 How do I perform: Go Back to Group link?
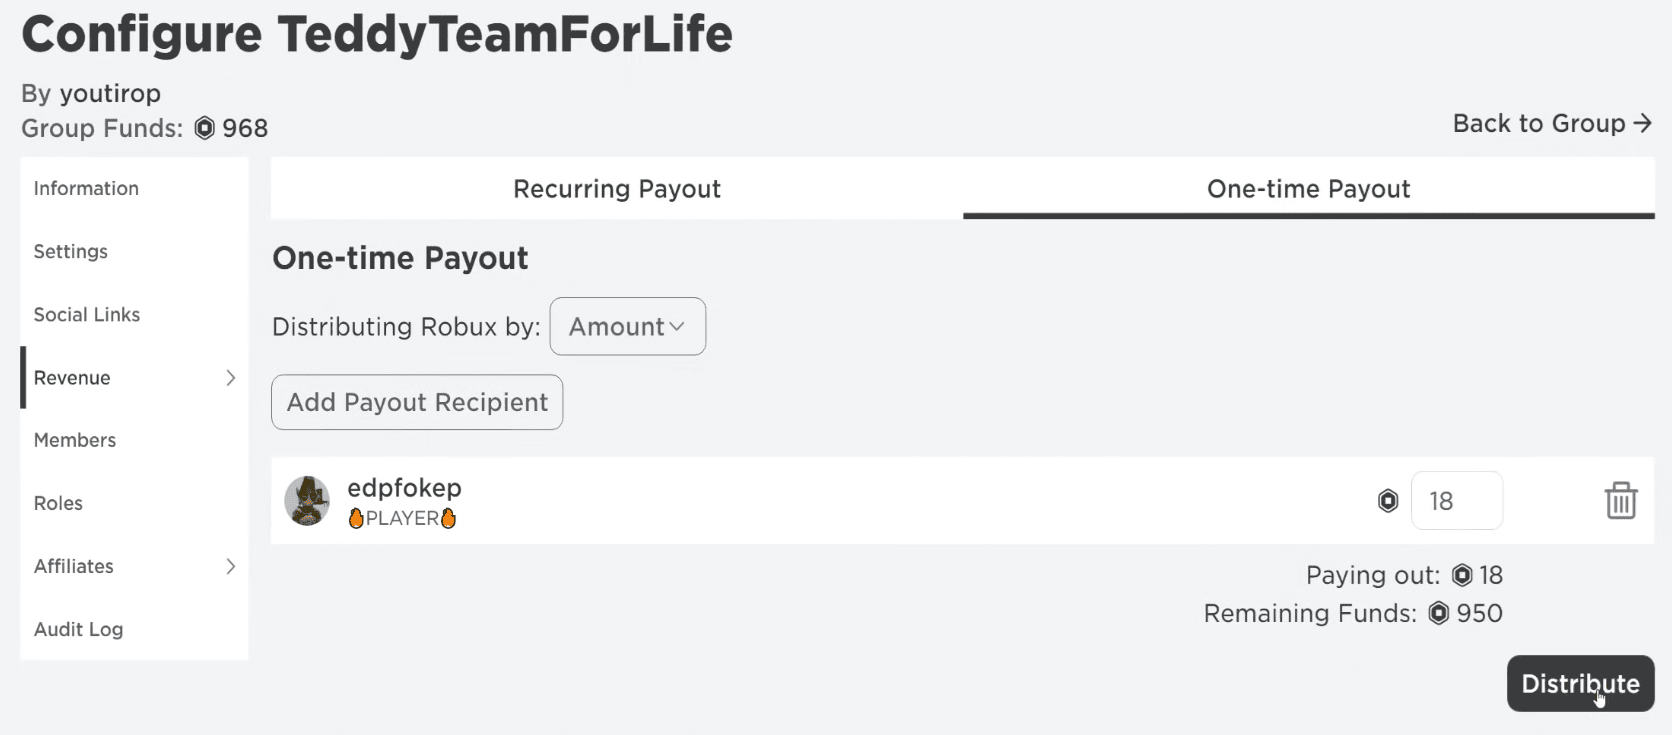1551,123
